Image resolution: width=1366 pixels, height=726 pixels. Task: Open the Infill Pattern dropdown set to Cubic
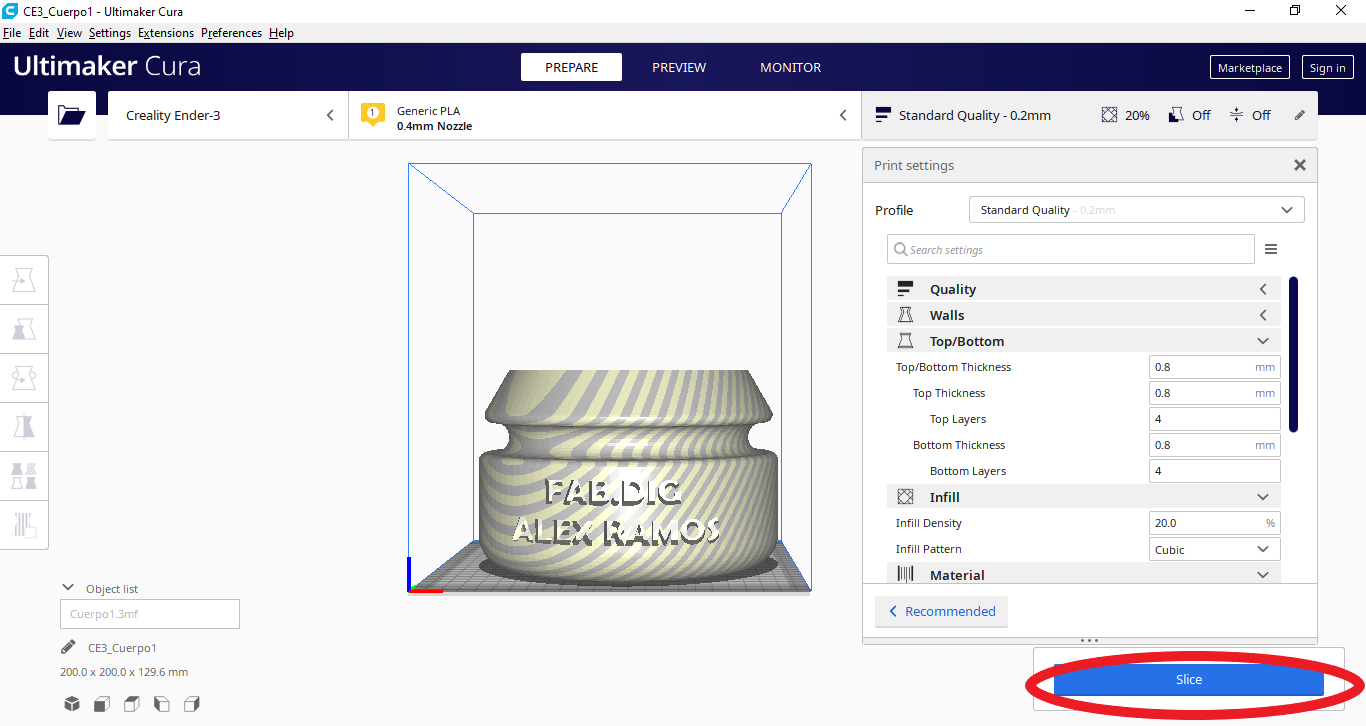[x=1215, y=549]
